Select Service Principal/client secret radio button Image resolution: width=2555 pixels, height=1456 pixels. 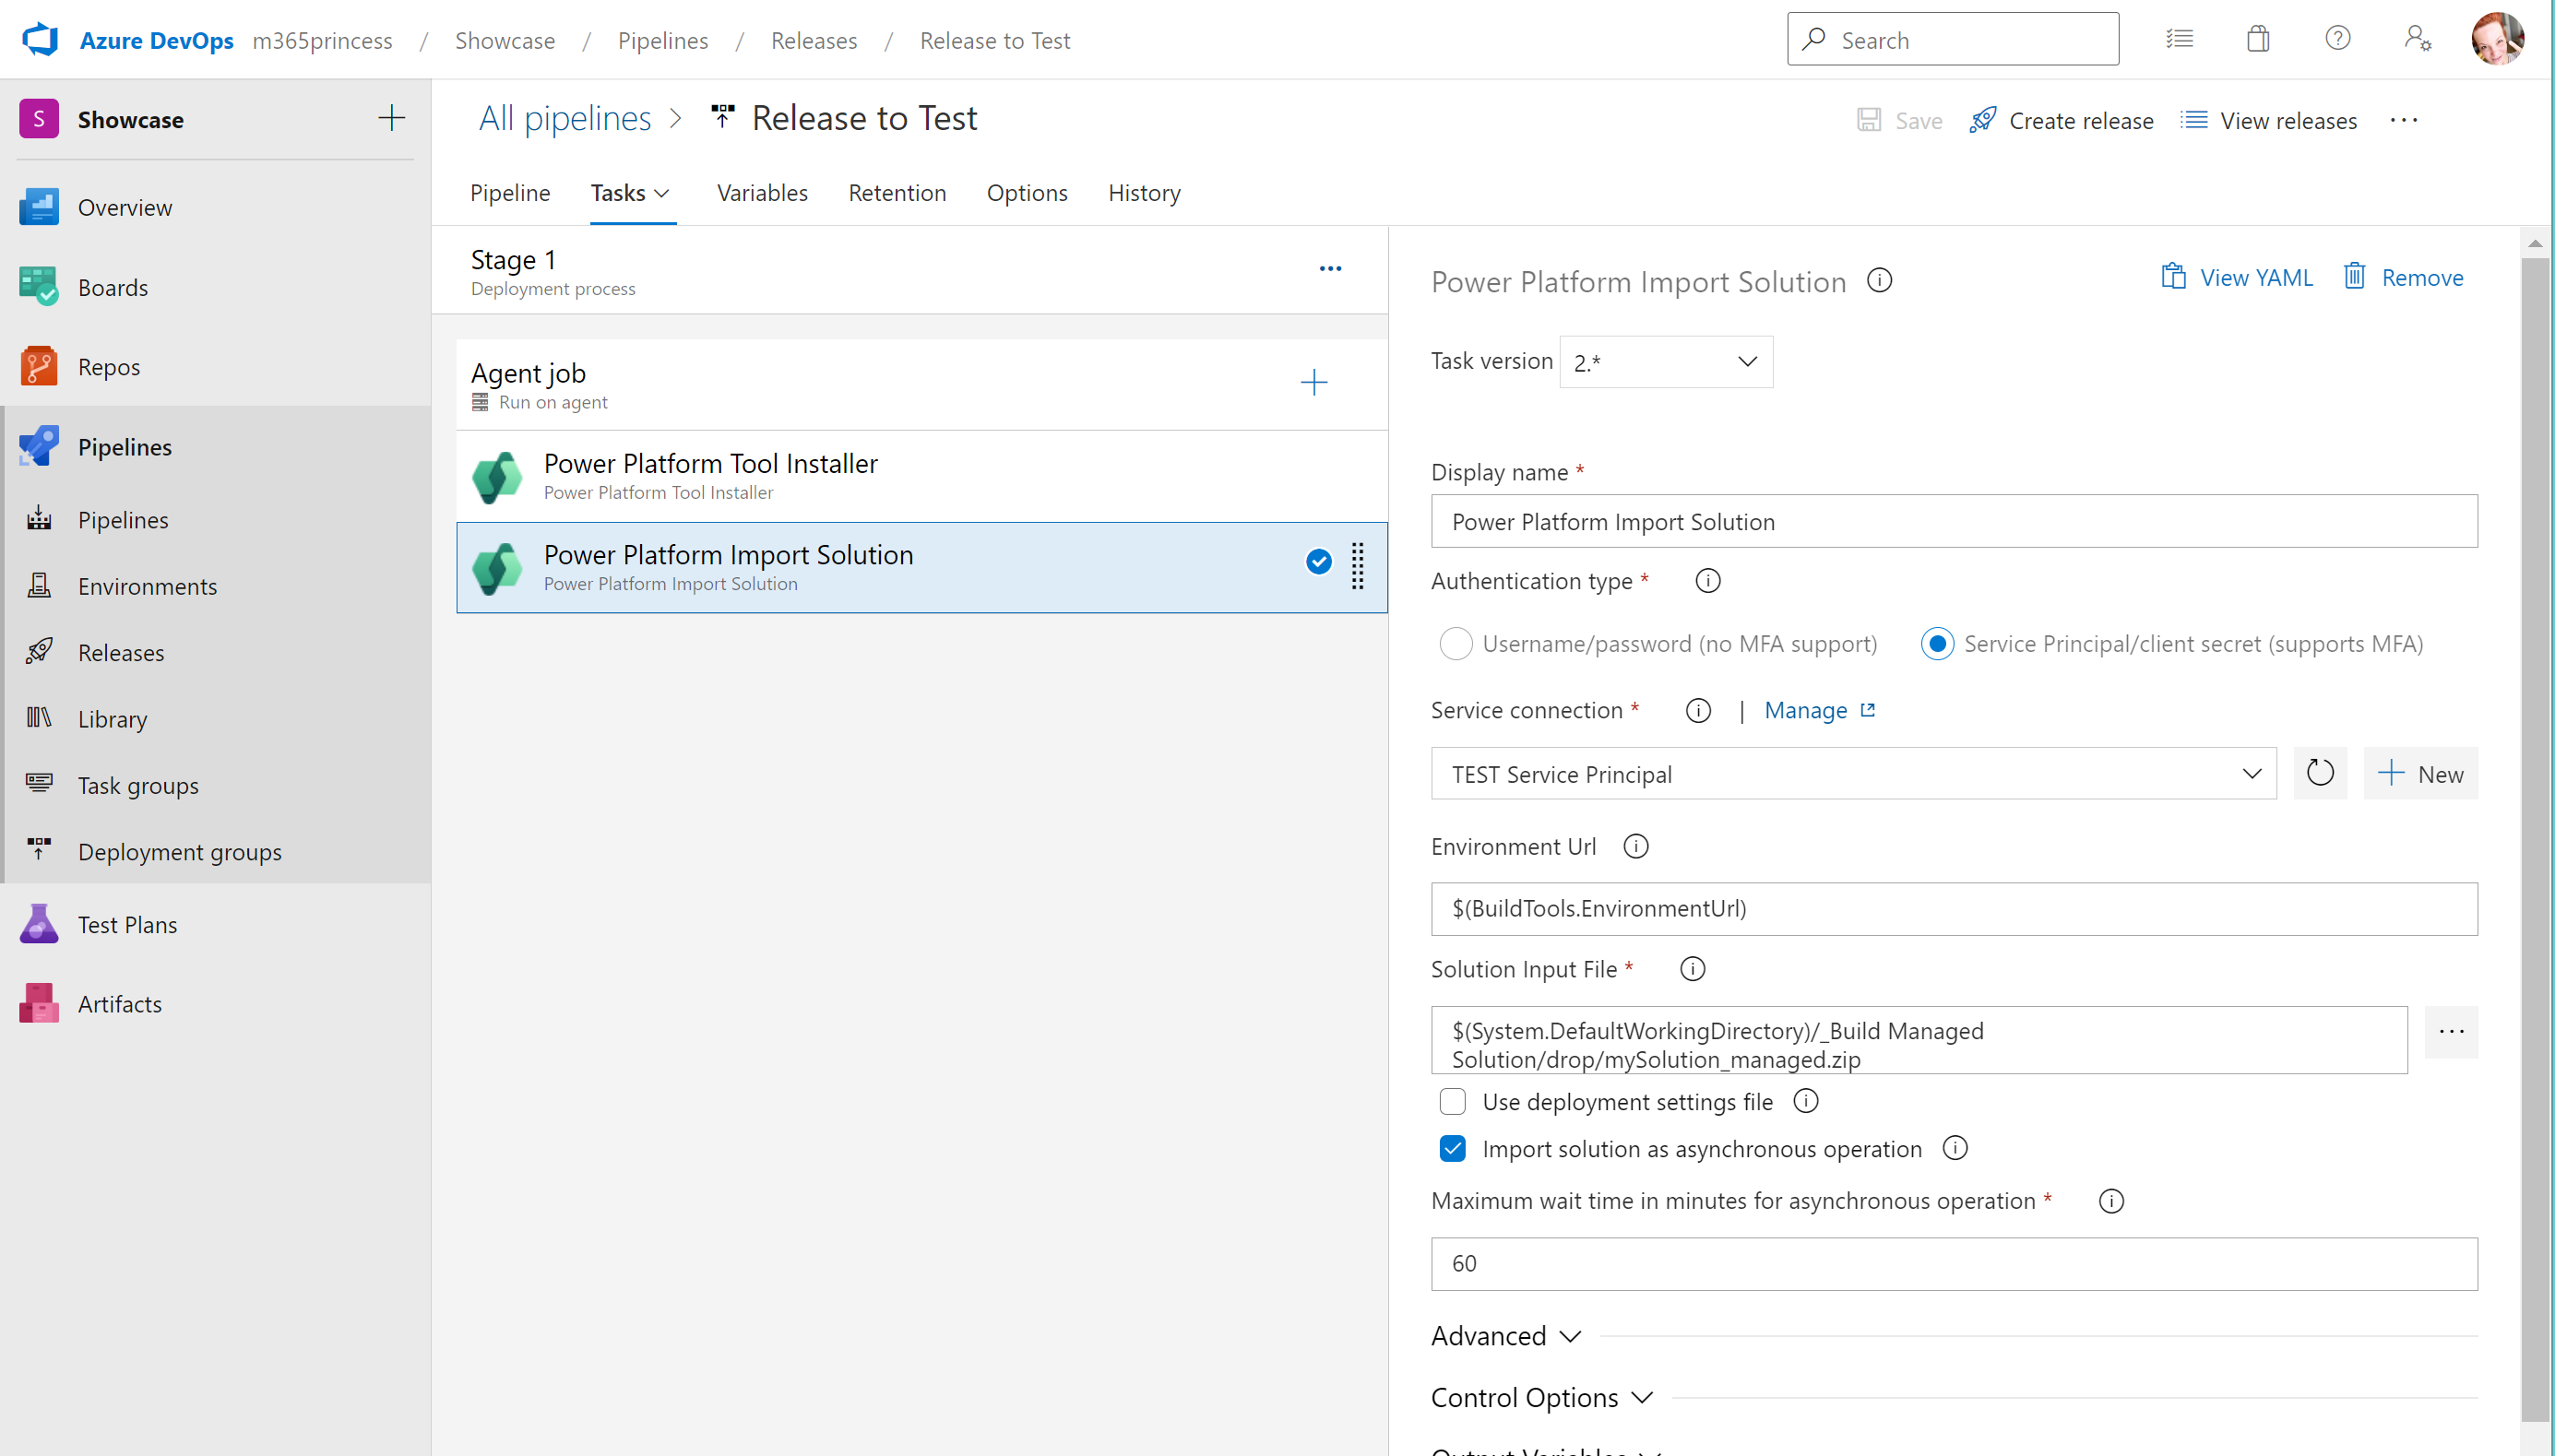coord(1938,644)
